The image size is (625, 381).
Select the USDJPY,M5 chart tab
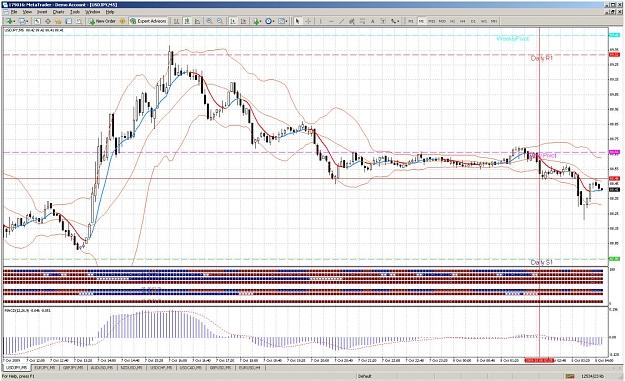[16, 367]
